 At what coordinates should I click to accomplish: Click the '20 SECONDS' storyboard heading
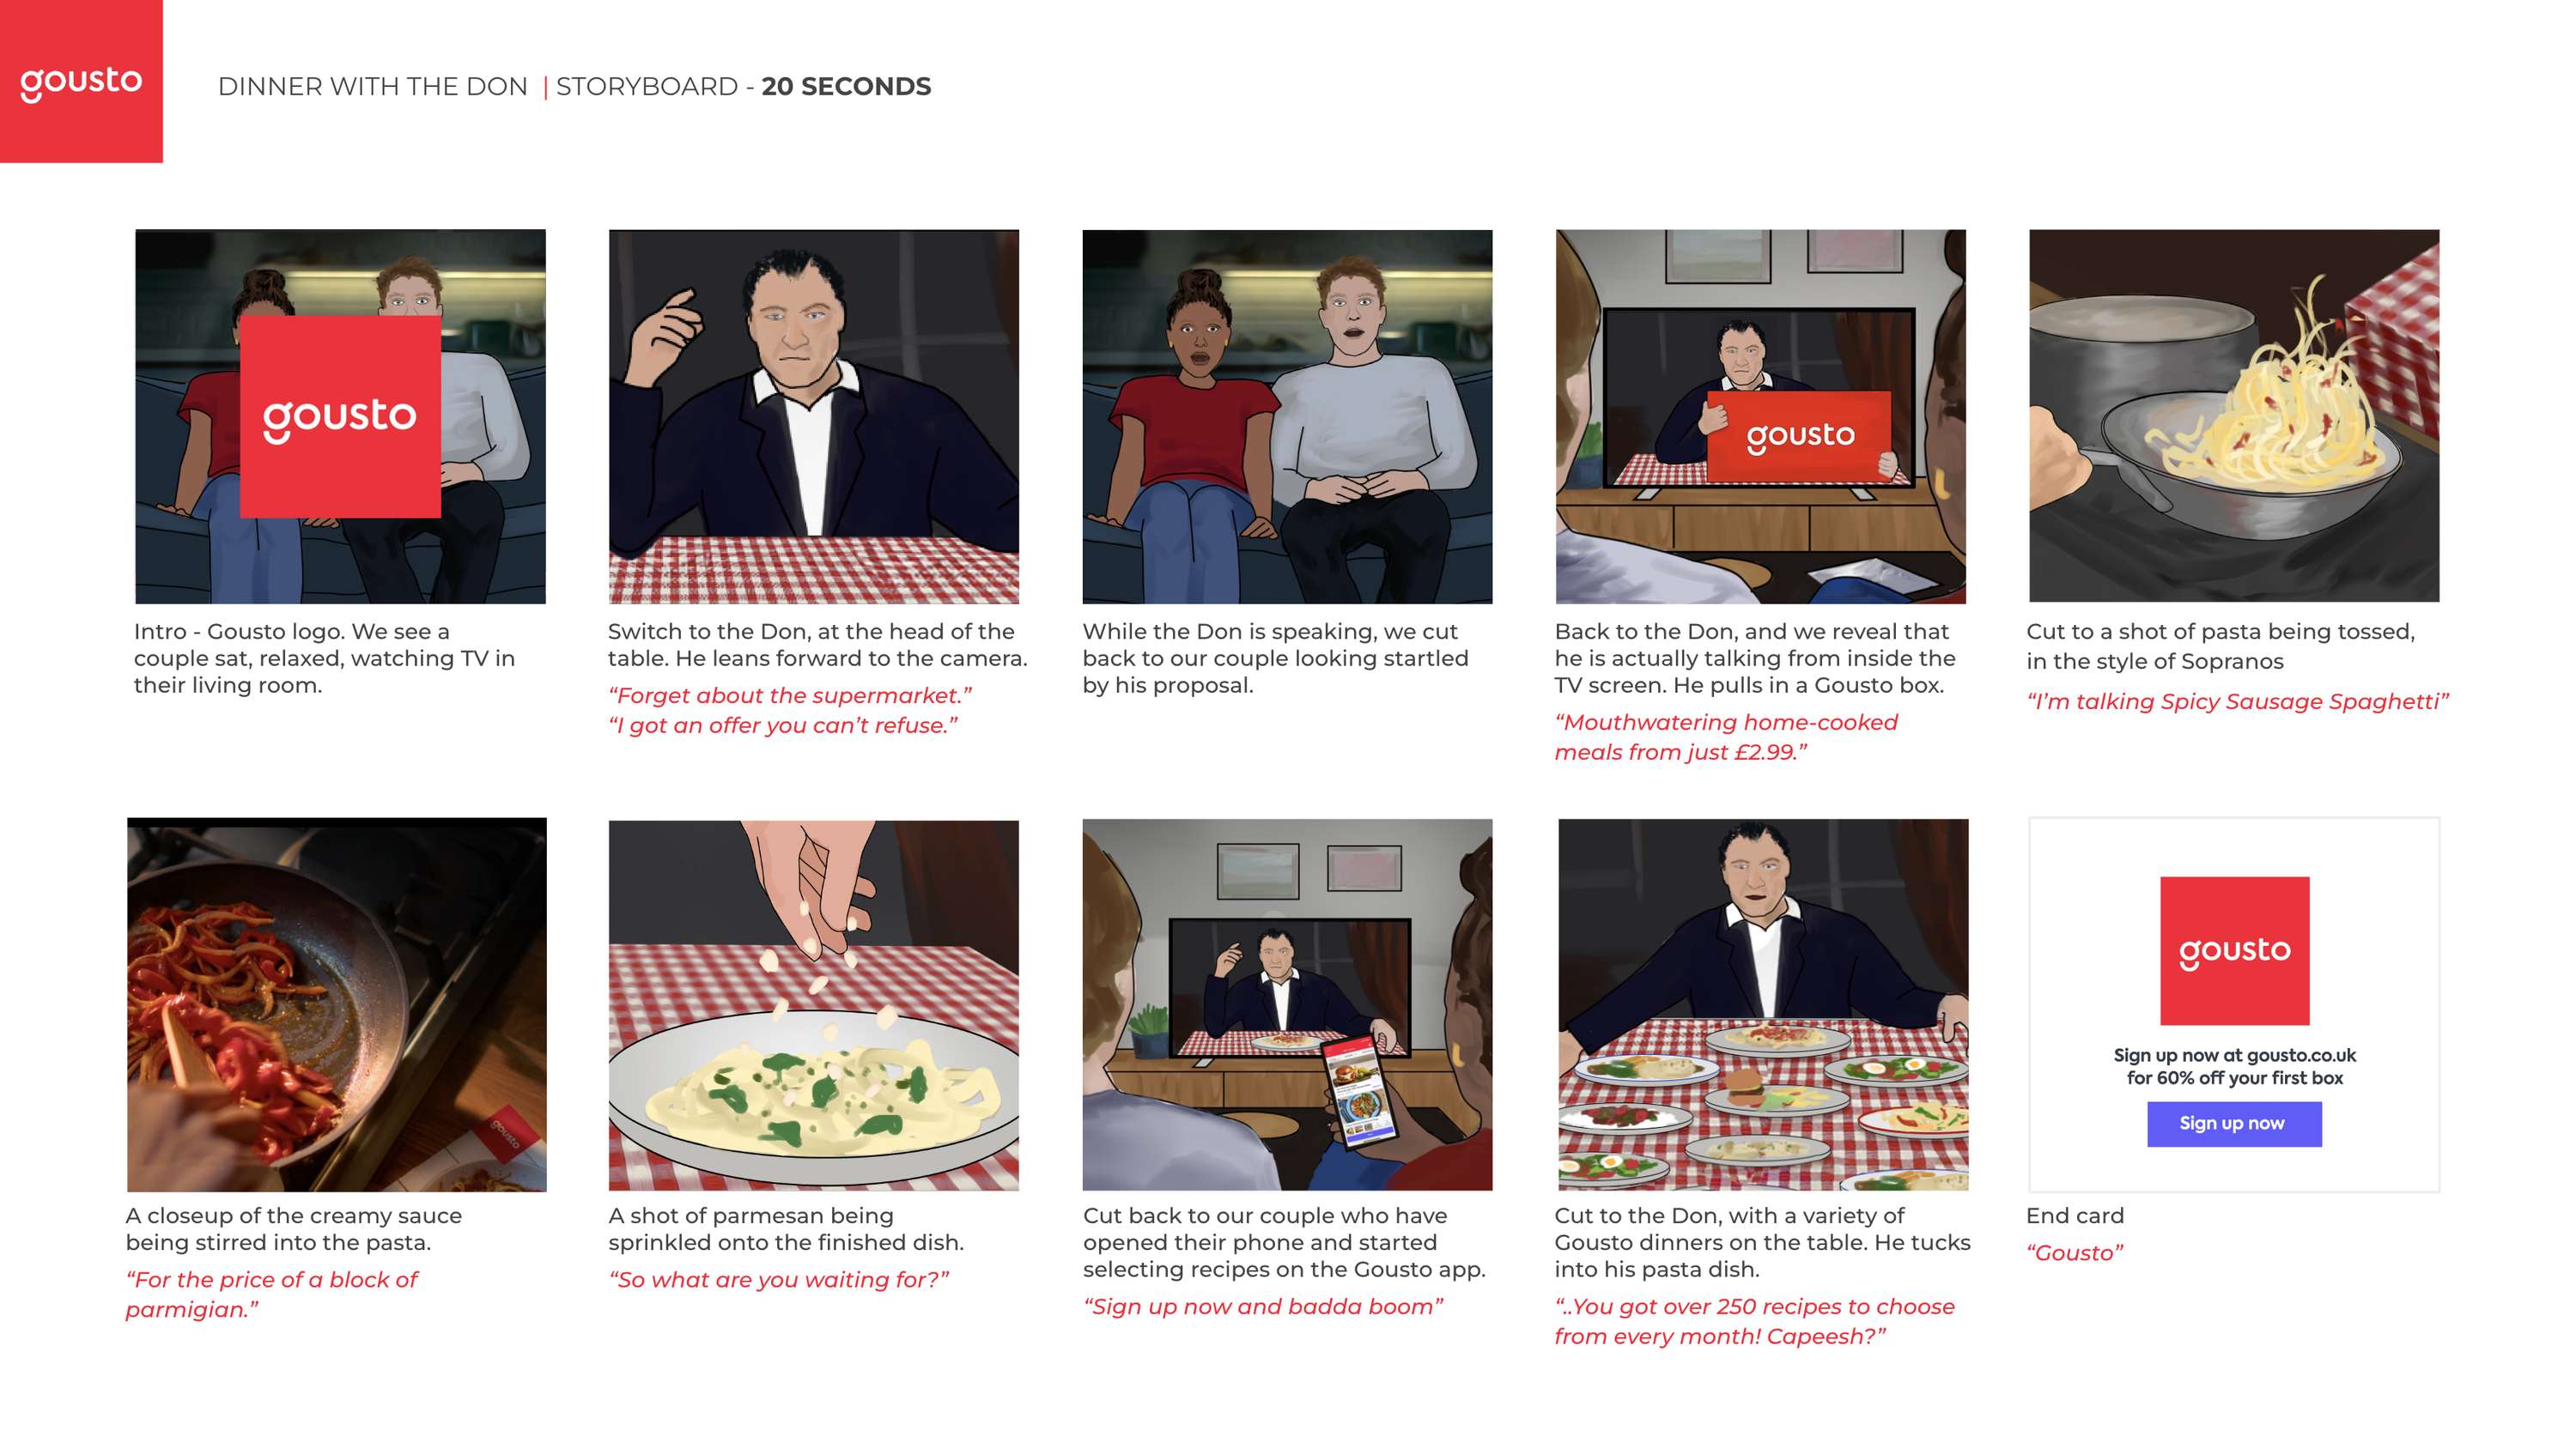coord(846,87)
